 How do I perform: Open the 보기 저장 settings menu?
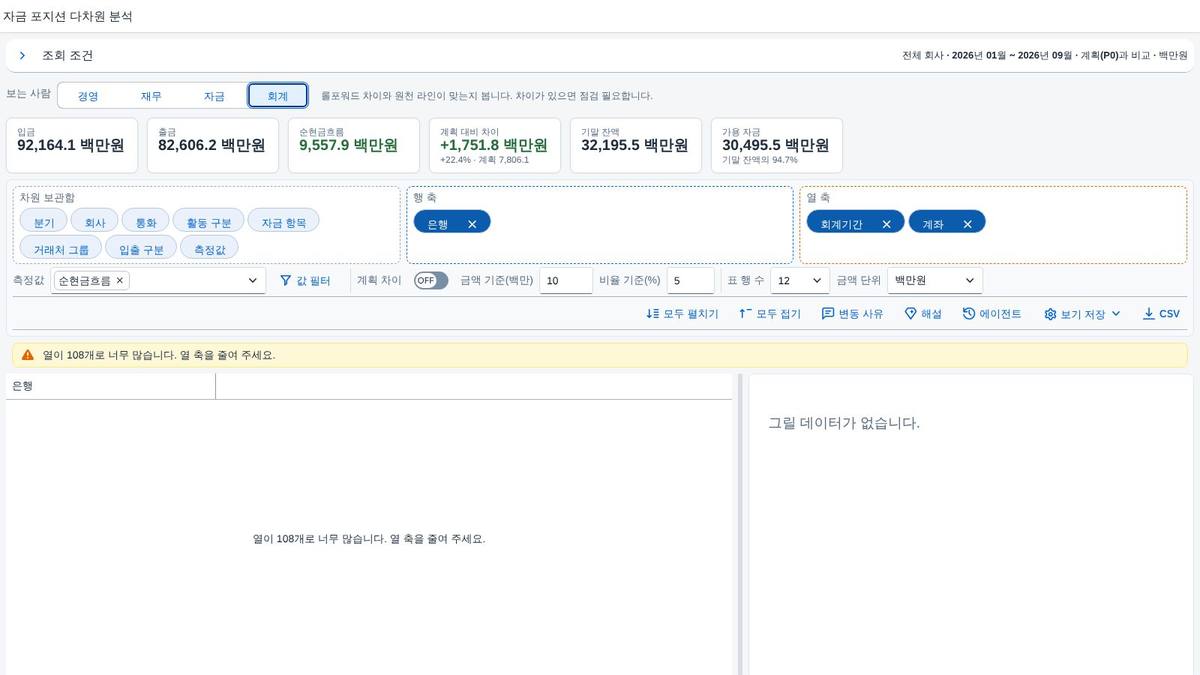(1082, 314)
